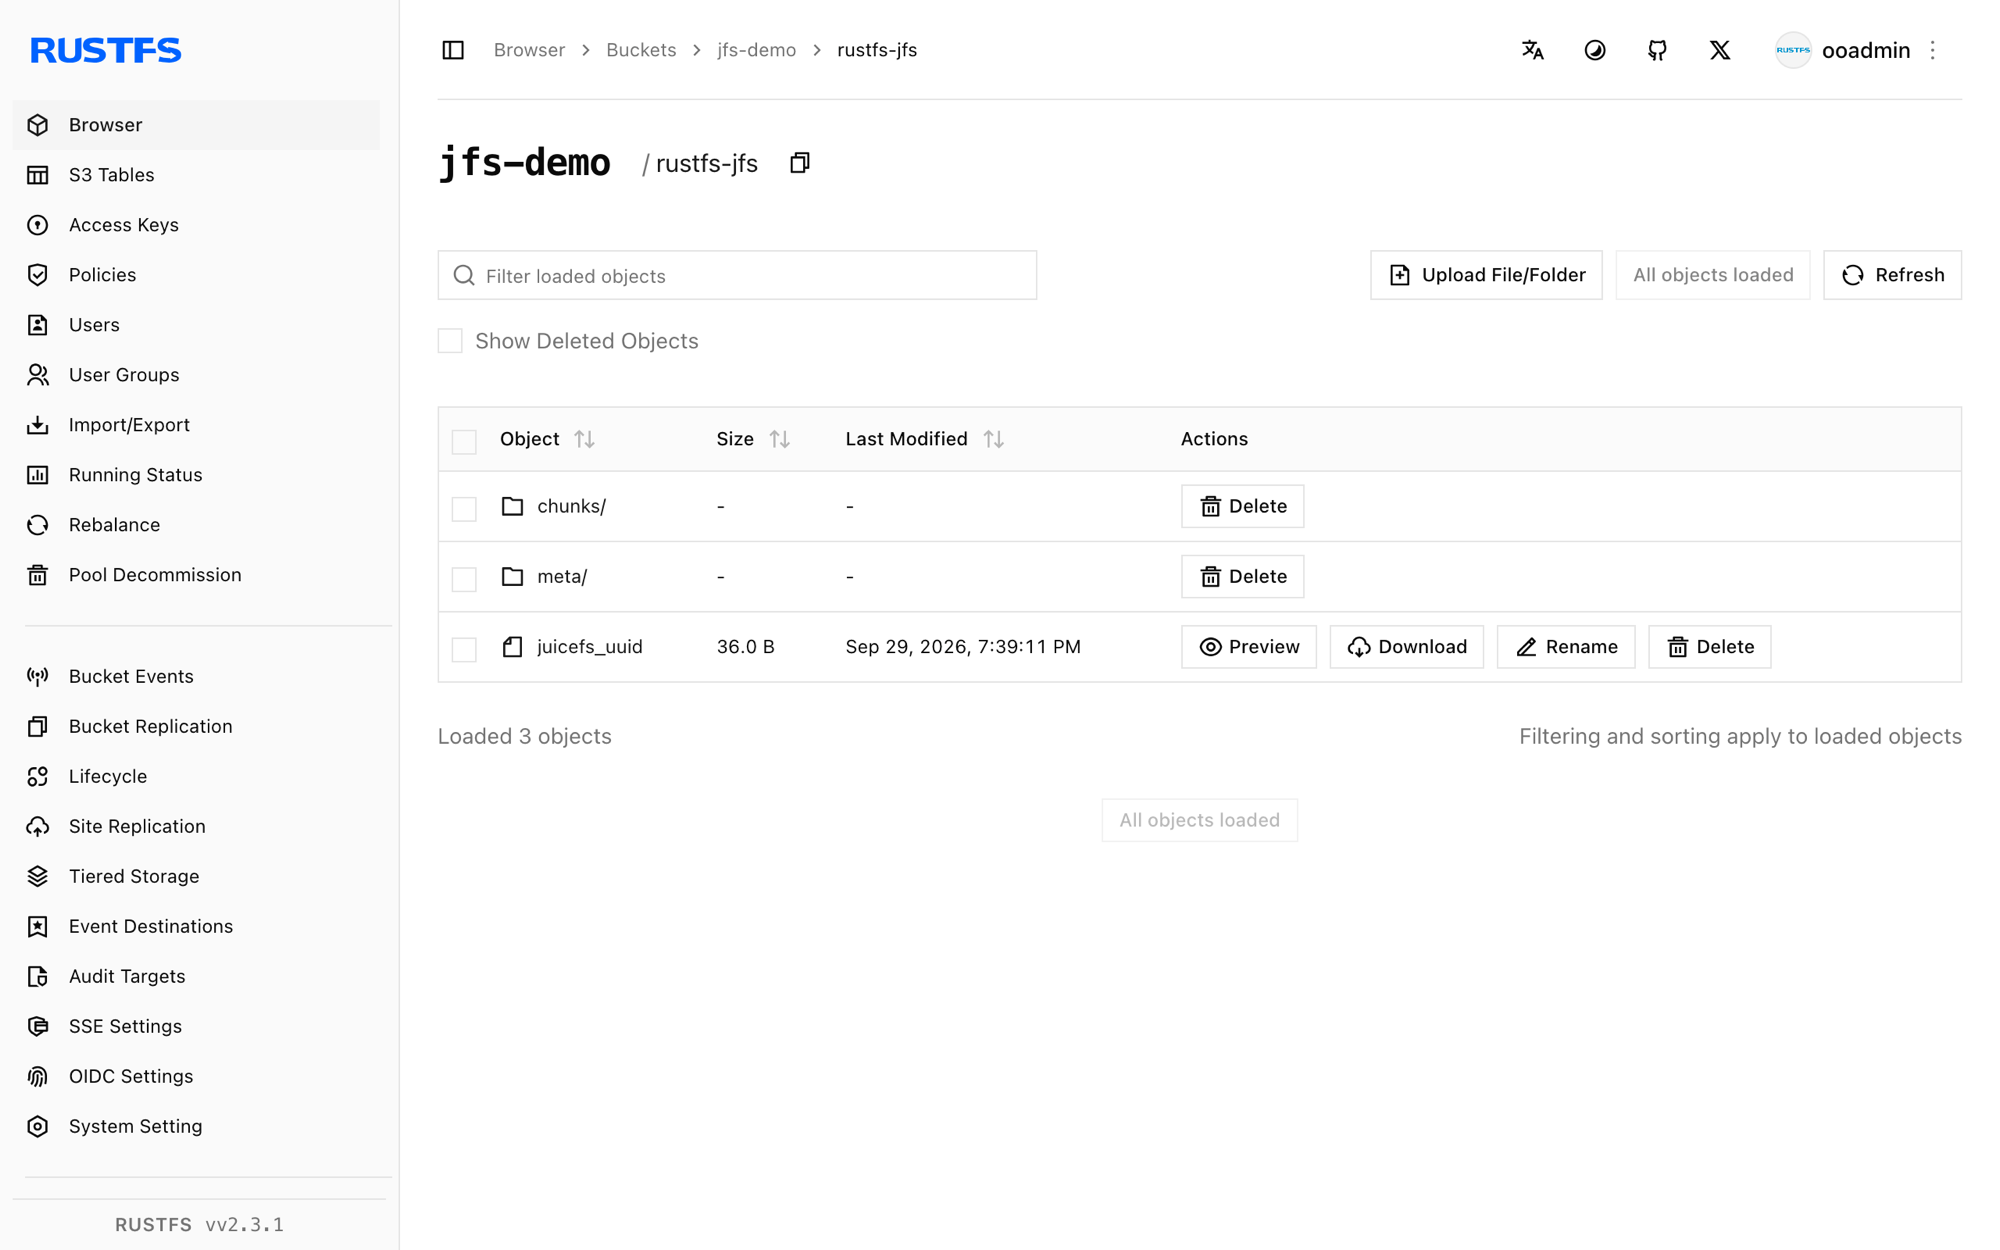Focus the Filter loaded objects field
The width and height of the screenshot is (2000, 1250).
(x=737, y=275)
